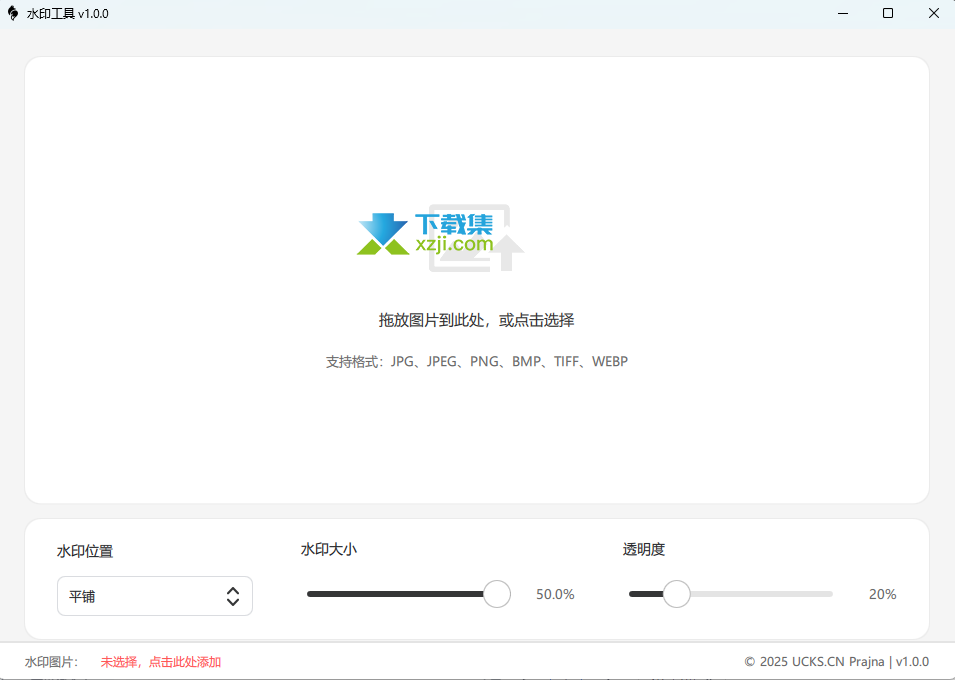Screen dimensions: 955x680
Task: Click the 水印大小 label
Action: (329, 550)
